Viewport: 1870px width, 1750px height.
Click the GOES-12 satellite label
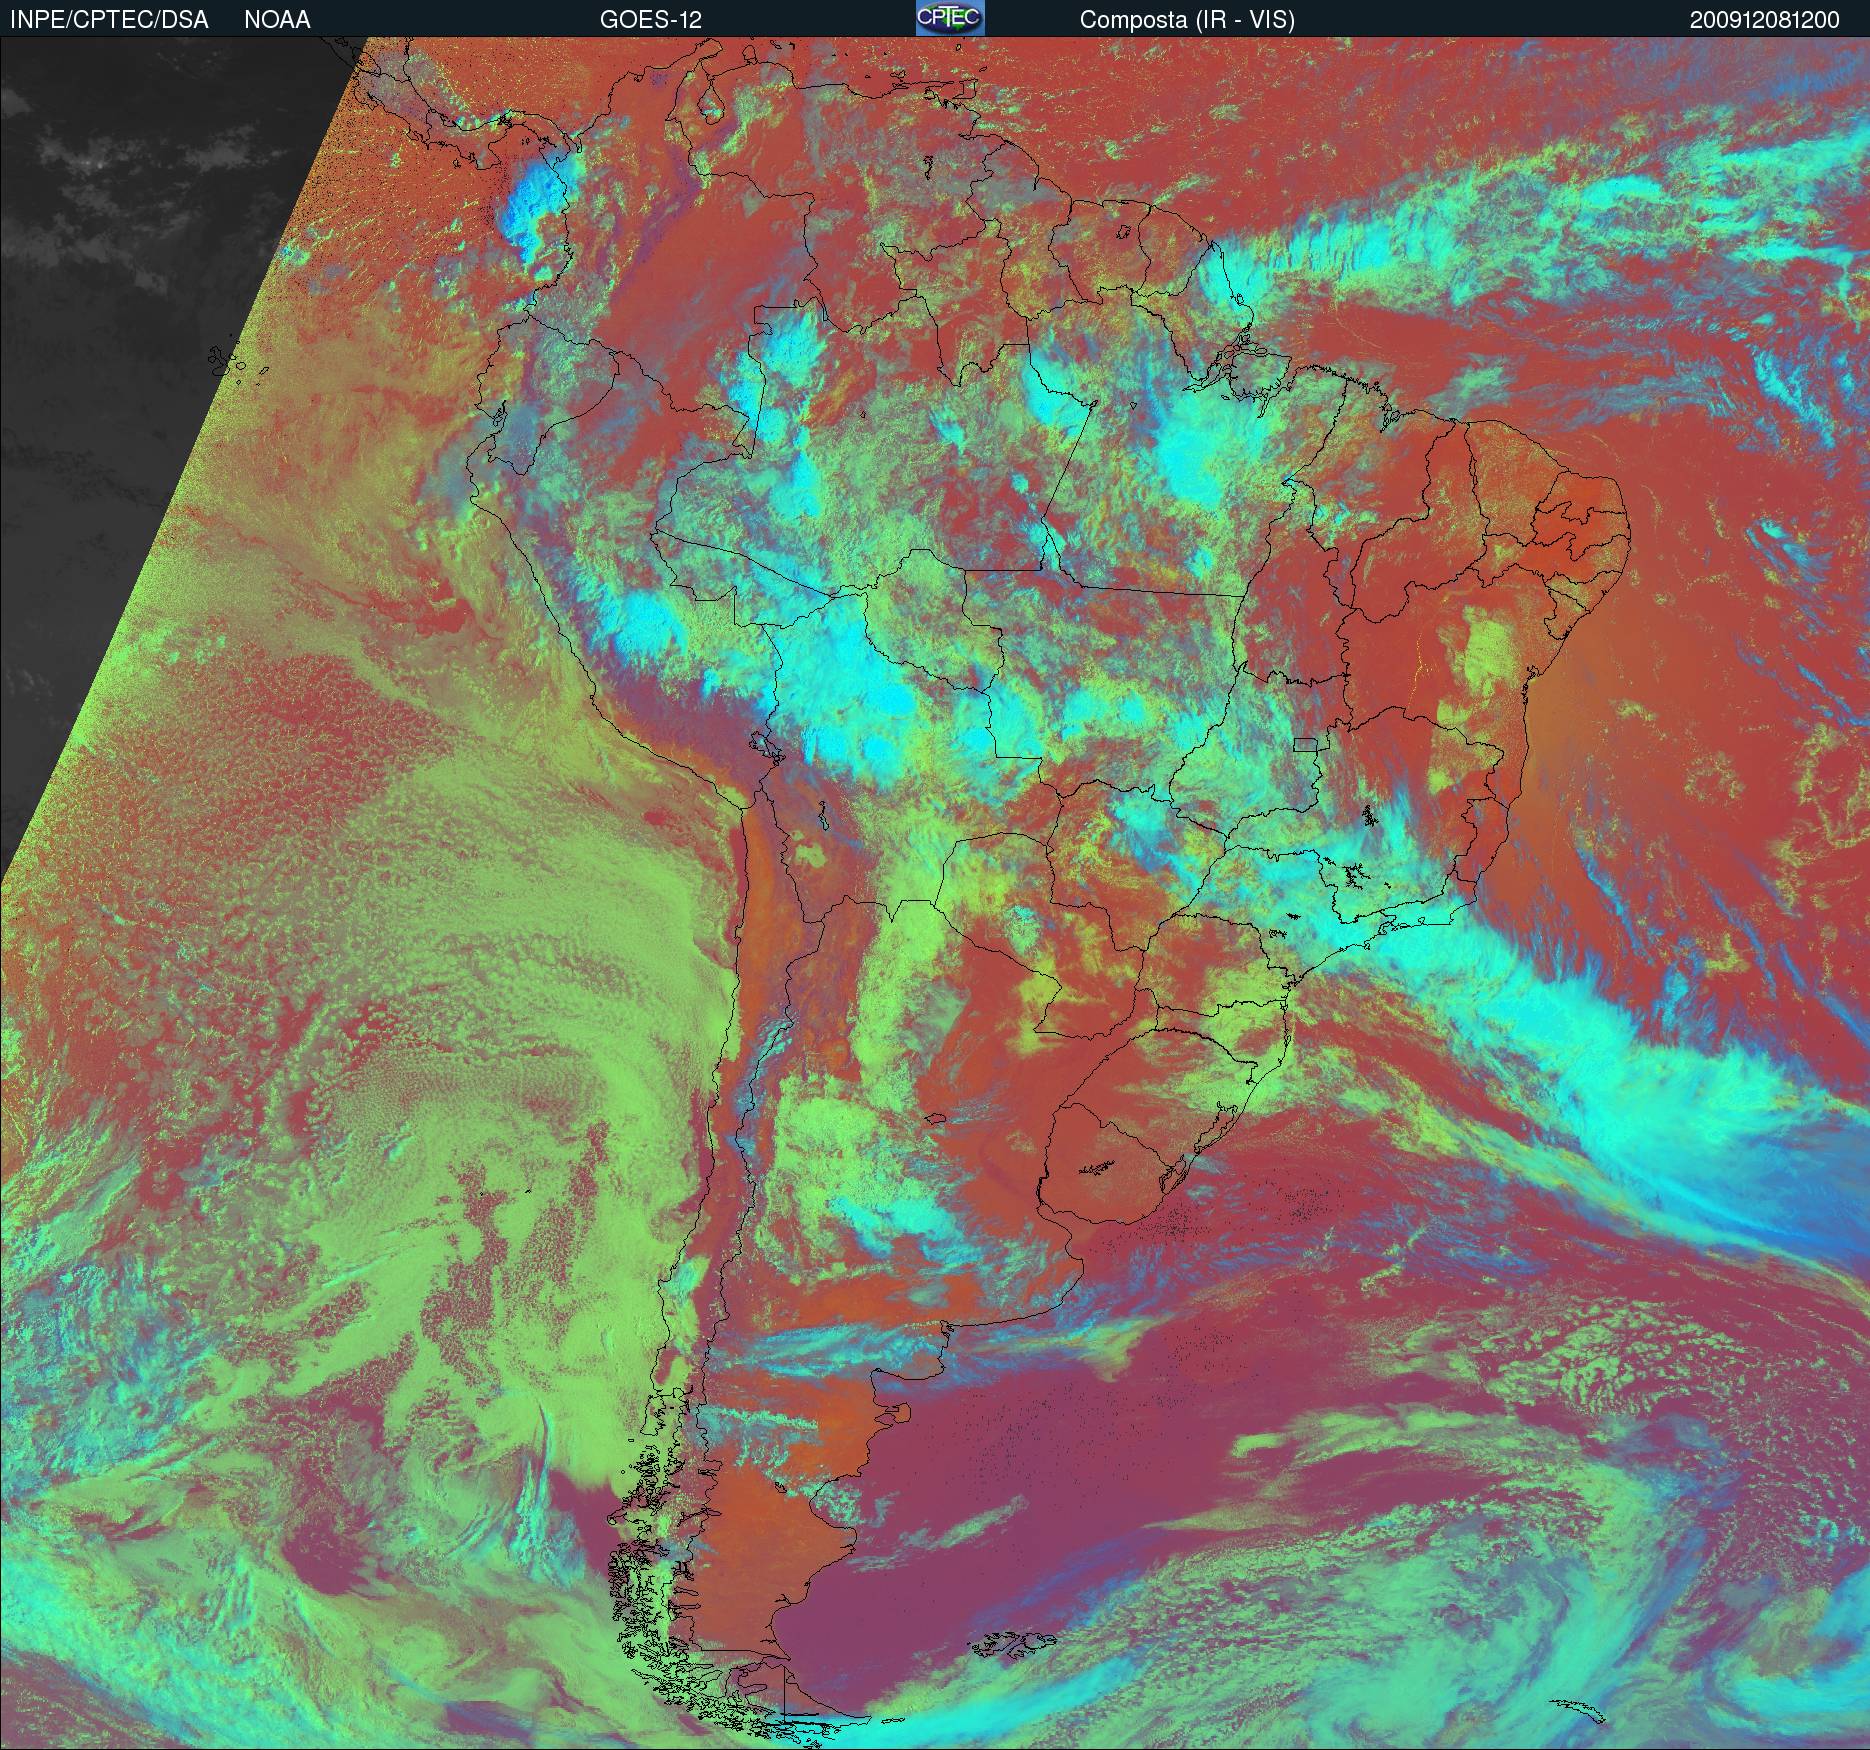tap(651, 20)
